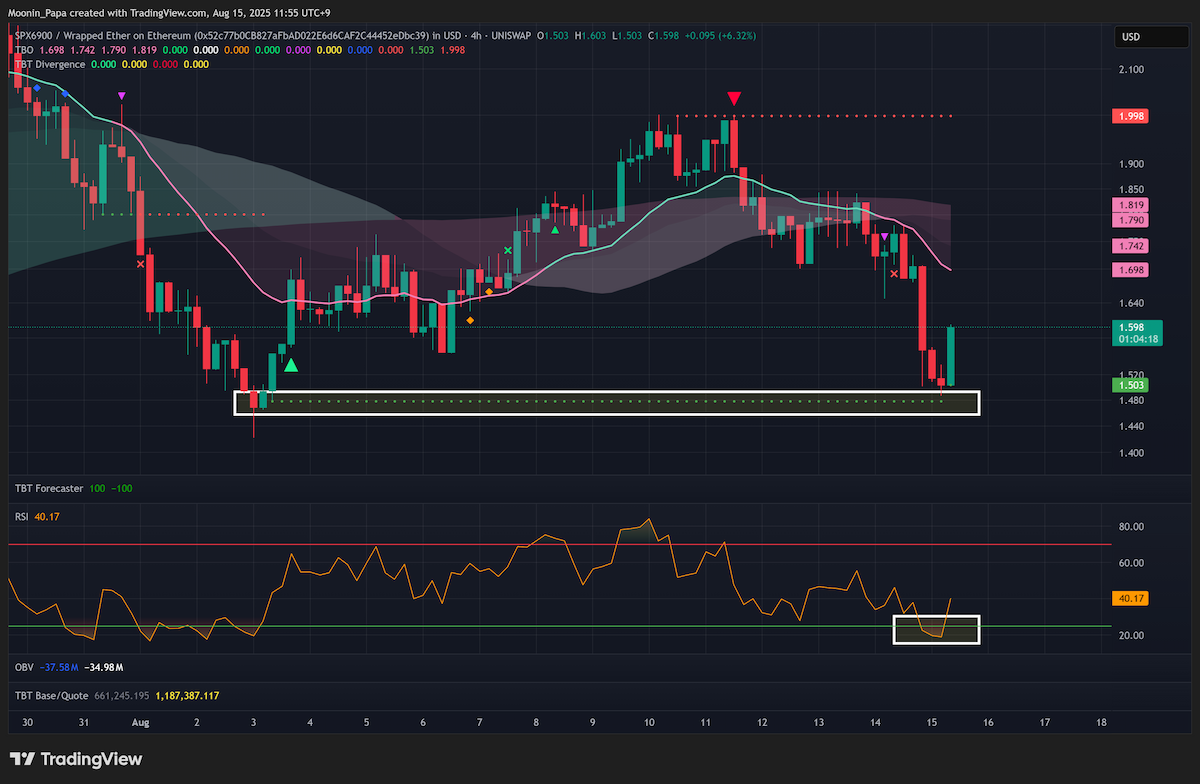Click the small green triangle near Aug 8
The image size is (1200, 784).
556,230
